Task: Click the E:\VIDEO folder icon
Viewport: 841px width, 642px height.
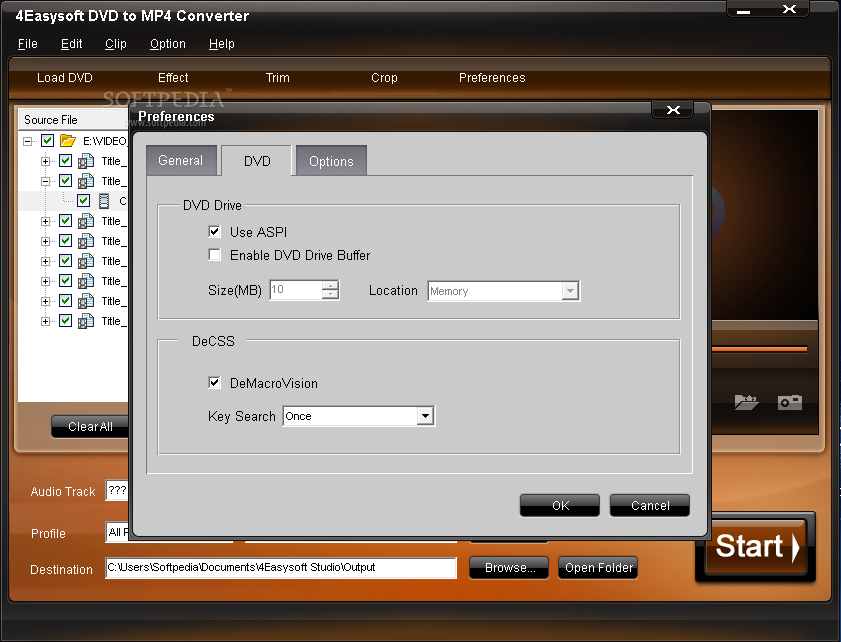Action: click(x=68, y=141)
